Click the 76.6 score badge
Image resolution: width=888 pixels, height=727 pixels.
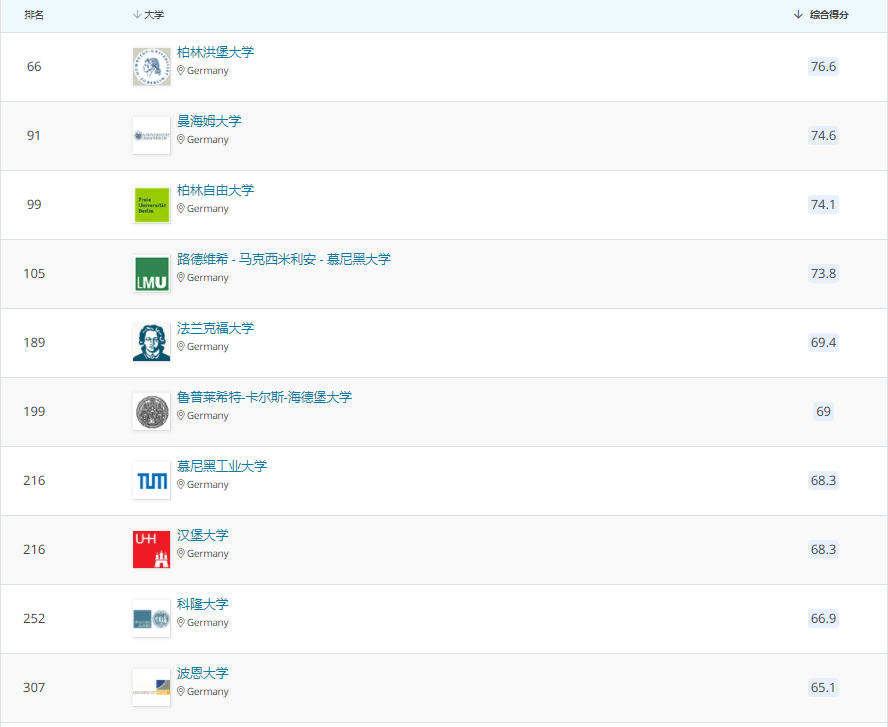(x=823, y=67)
